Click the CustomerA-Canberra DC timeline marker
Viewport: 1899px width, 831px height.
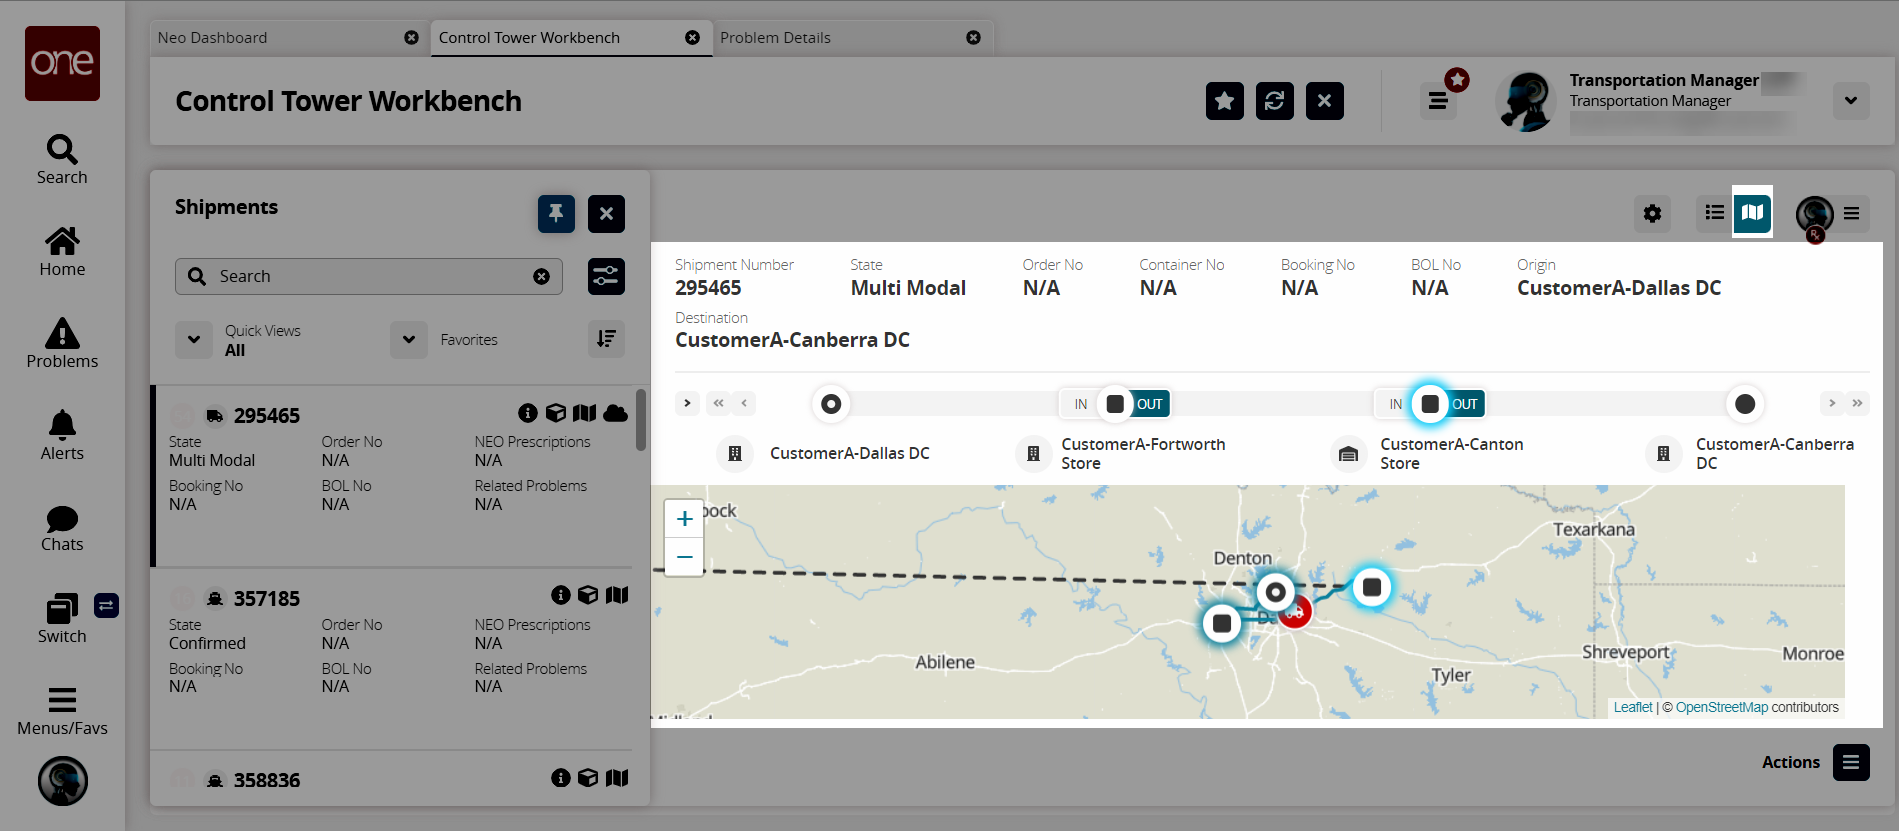(1744, 404)
